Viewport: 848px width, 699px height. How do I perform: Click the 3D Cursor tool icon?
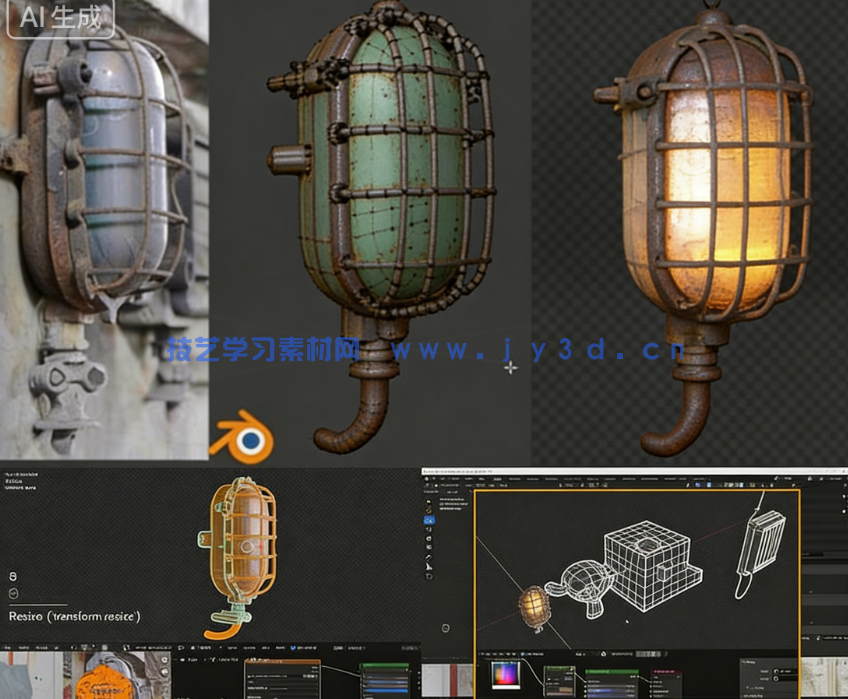428,510
